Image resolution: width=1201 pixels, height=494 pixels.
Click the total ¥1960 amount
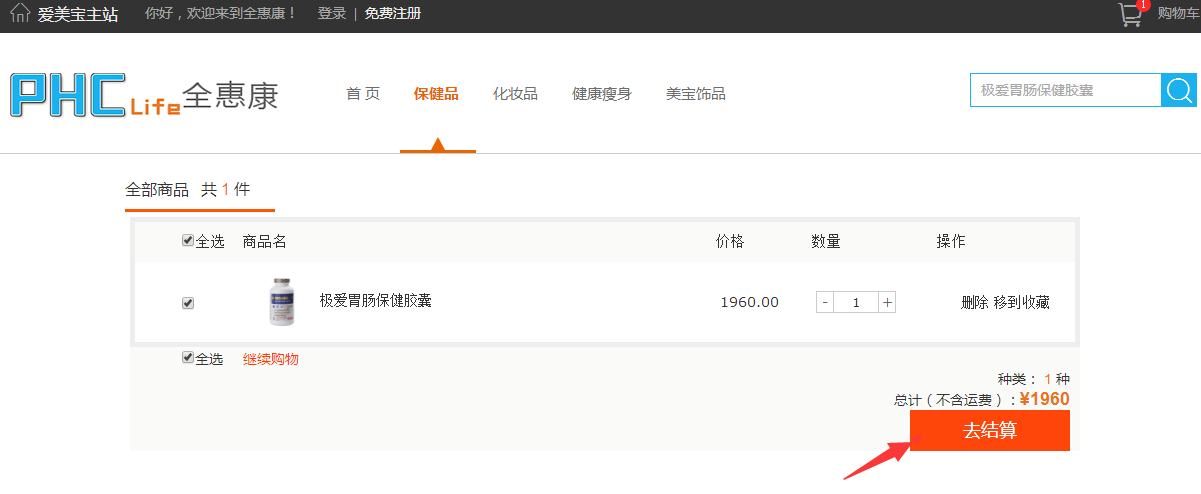1045,400
